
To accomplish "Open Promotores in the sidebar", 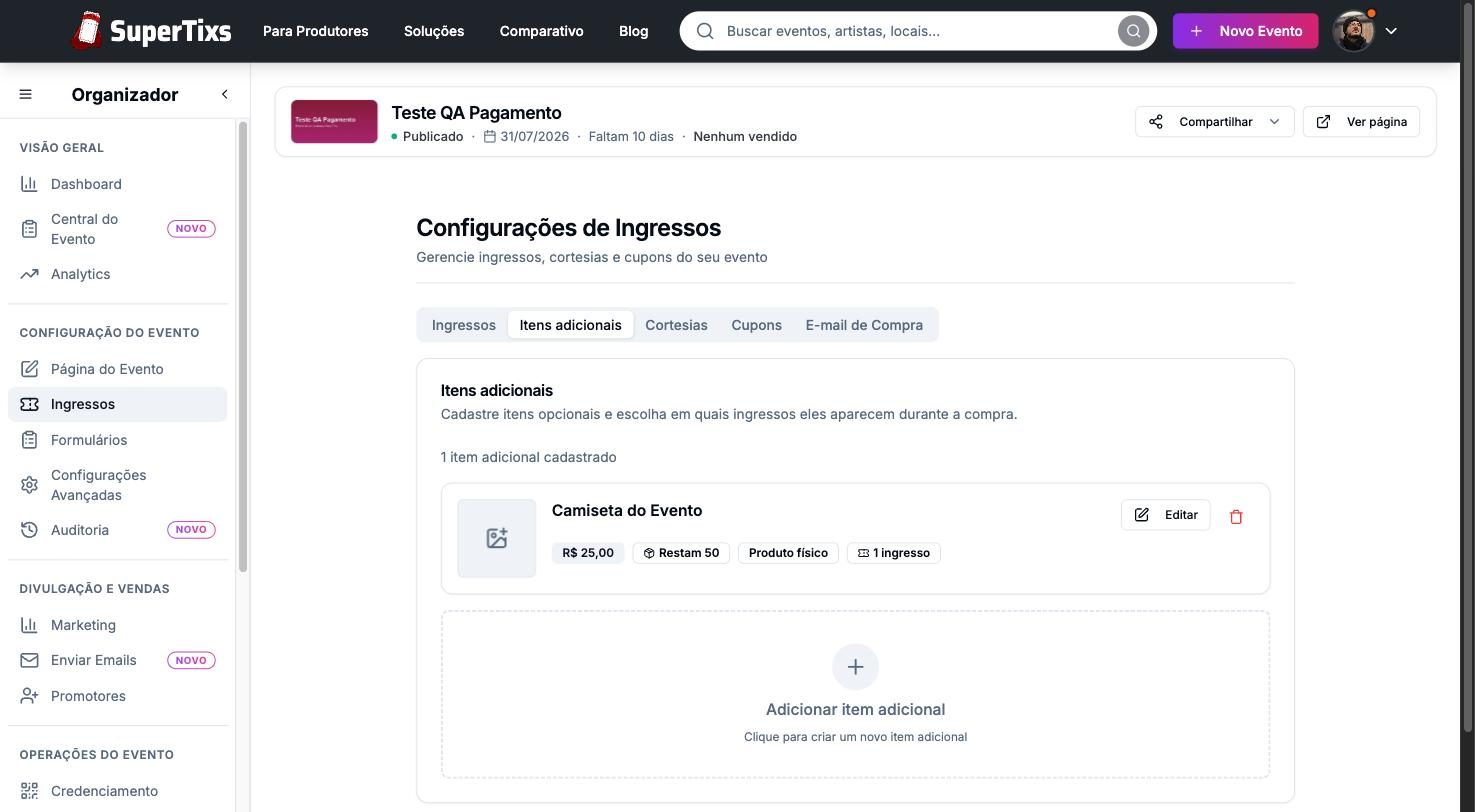I will point(117,696).
